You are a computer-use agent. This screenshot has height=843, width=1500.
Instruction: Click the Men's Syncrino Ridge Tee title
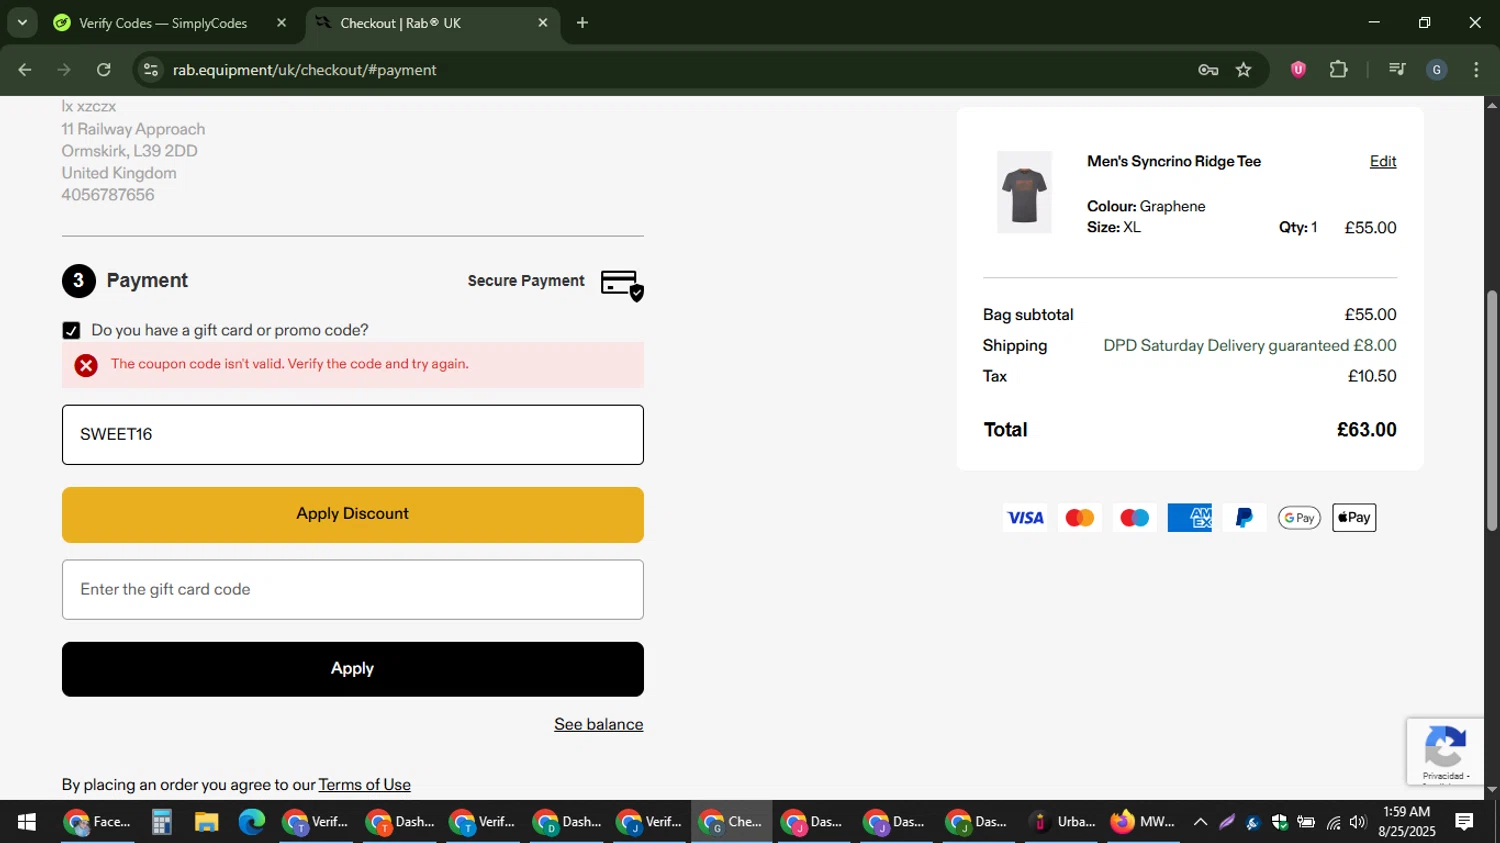[x=1174, y=161]
